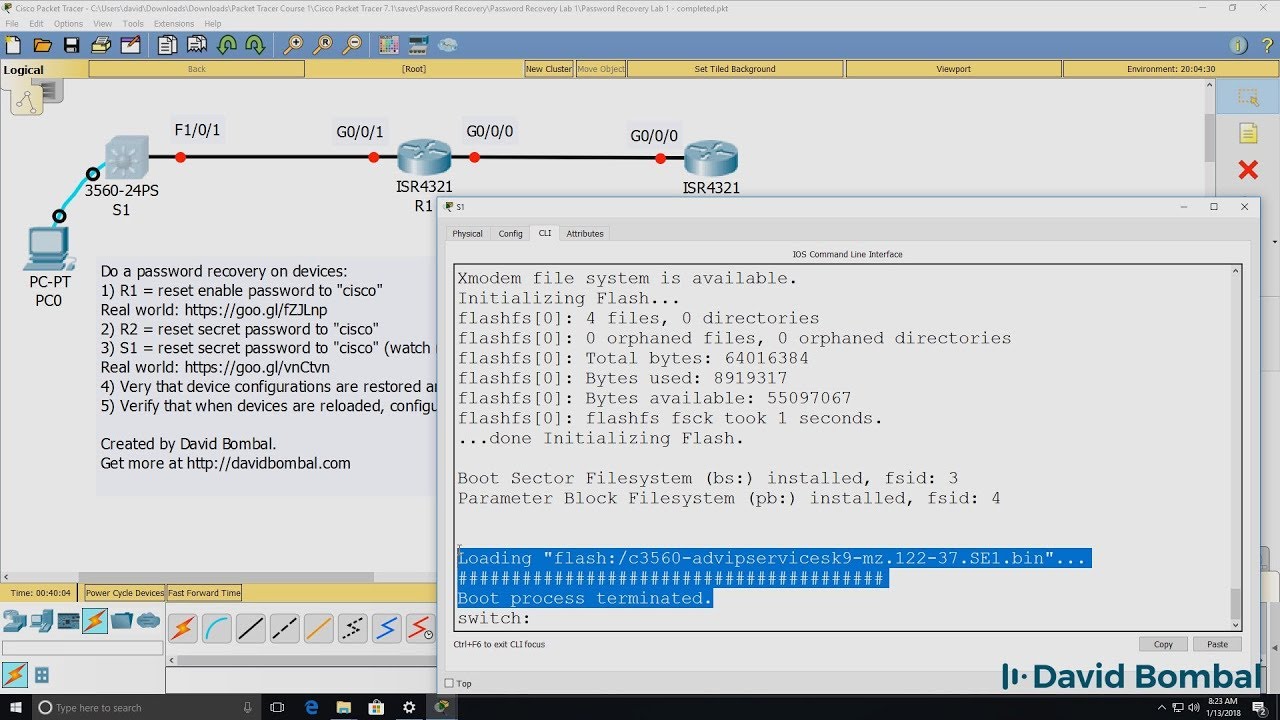Image resolution: width=1280 pixels, height=720 pixels.
Task: Click the network information icon
Action: [1238, 45]
